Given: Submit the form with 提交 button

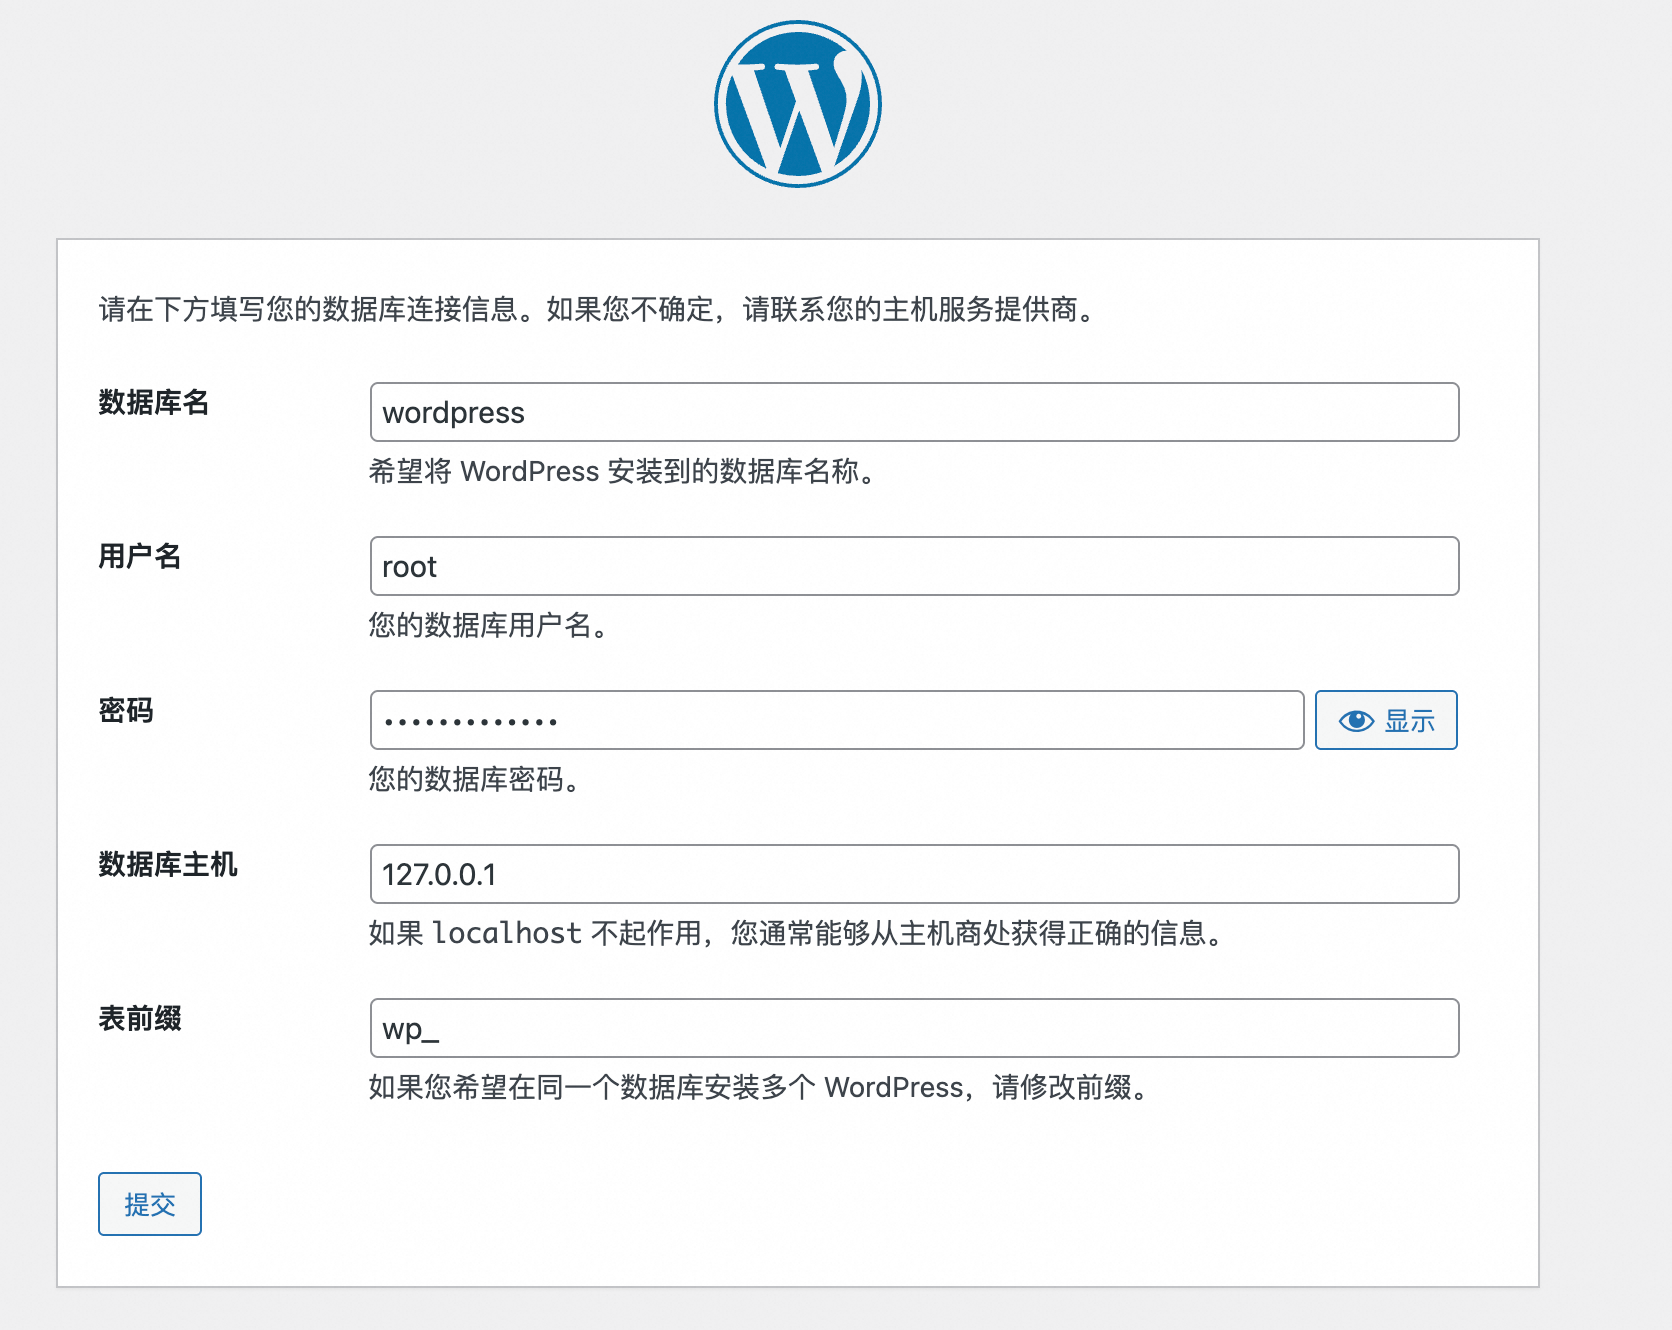Looking at the screenshot, I should pos(150,1204).
